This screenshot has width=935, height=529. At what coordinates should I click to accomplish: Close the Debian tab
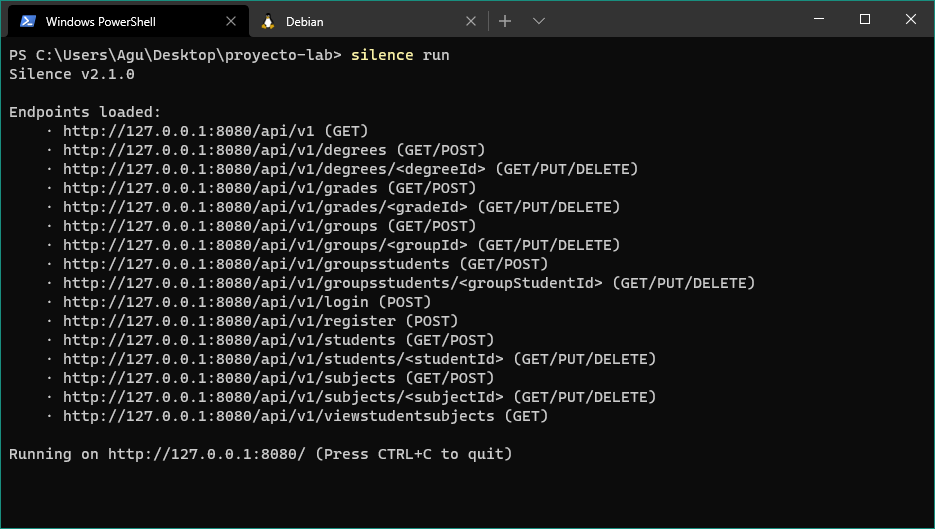tap(470, 21)
